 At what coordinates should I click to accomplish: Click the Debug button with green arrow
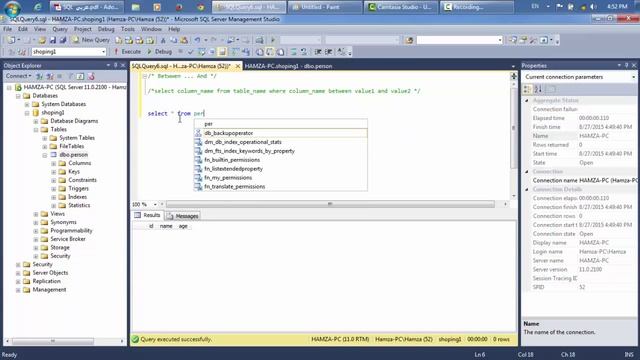[x=159, y=52]
